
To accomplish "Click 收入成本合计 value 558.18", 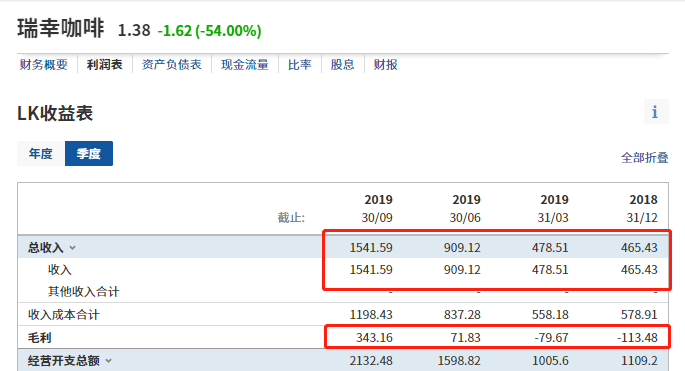I will 550,315.
